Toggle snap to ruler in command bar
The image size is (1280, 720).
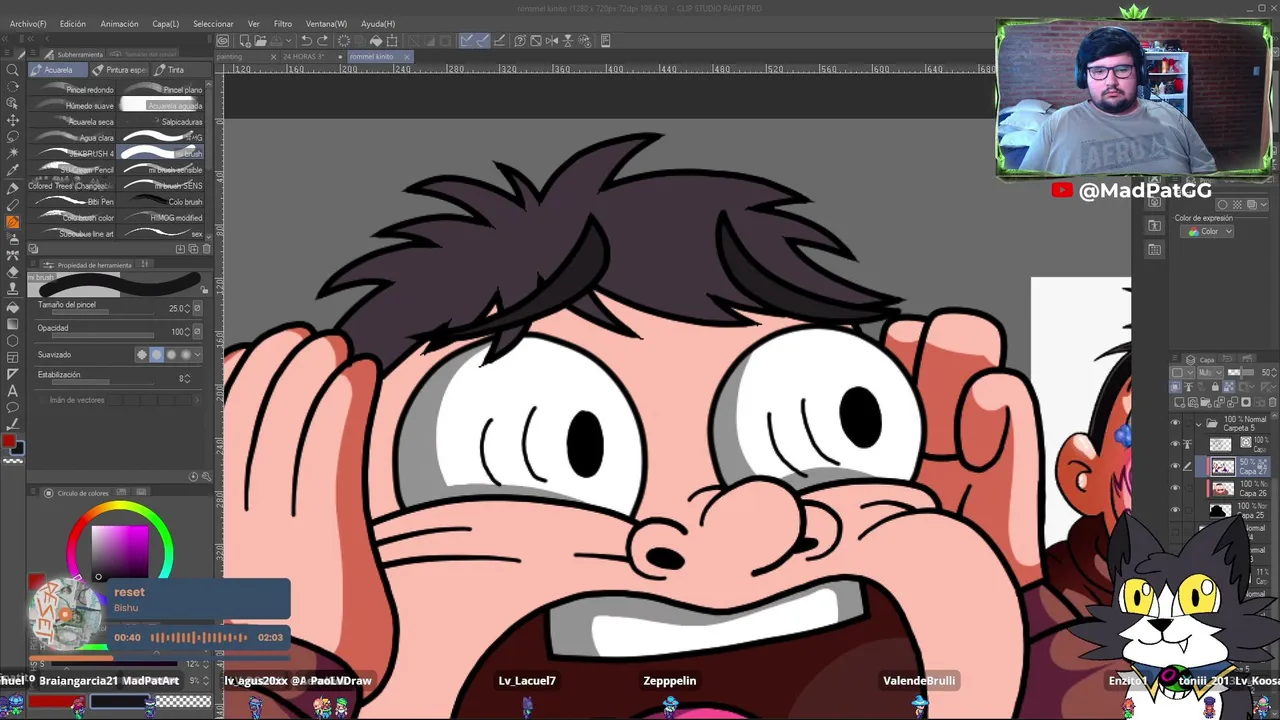pos(467,41)
